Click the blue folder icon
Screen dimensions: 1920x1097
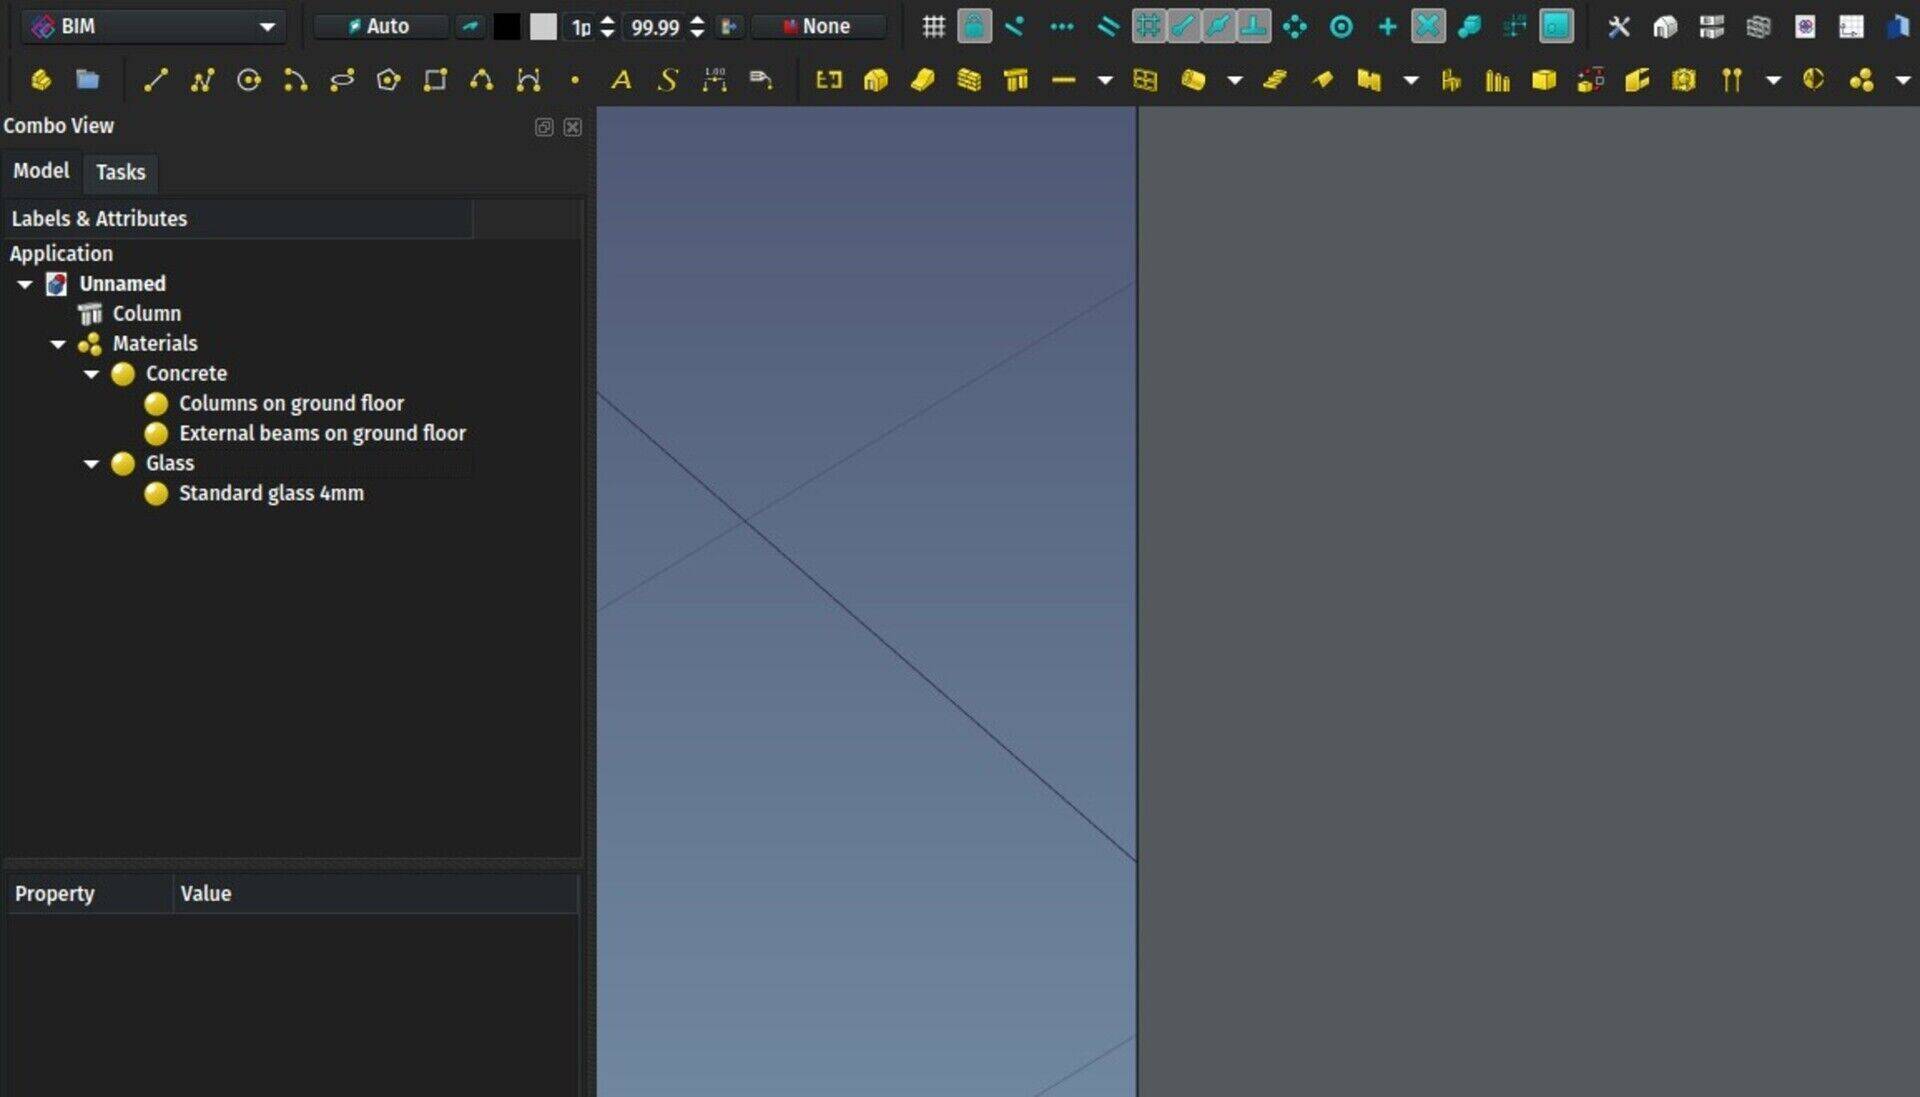88,80
